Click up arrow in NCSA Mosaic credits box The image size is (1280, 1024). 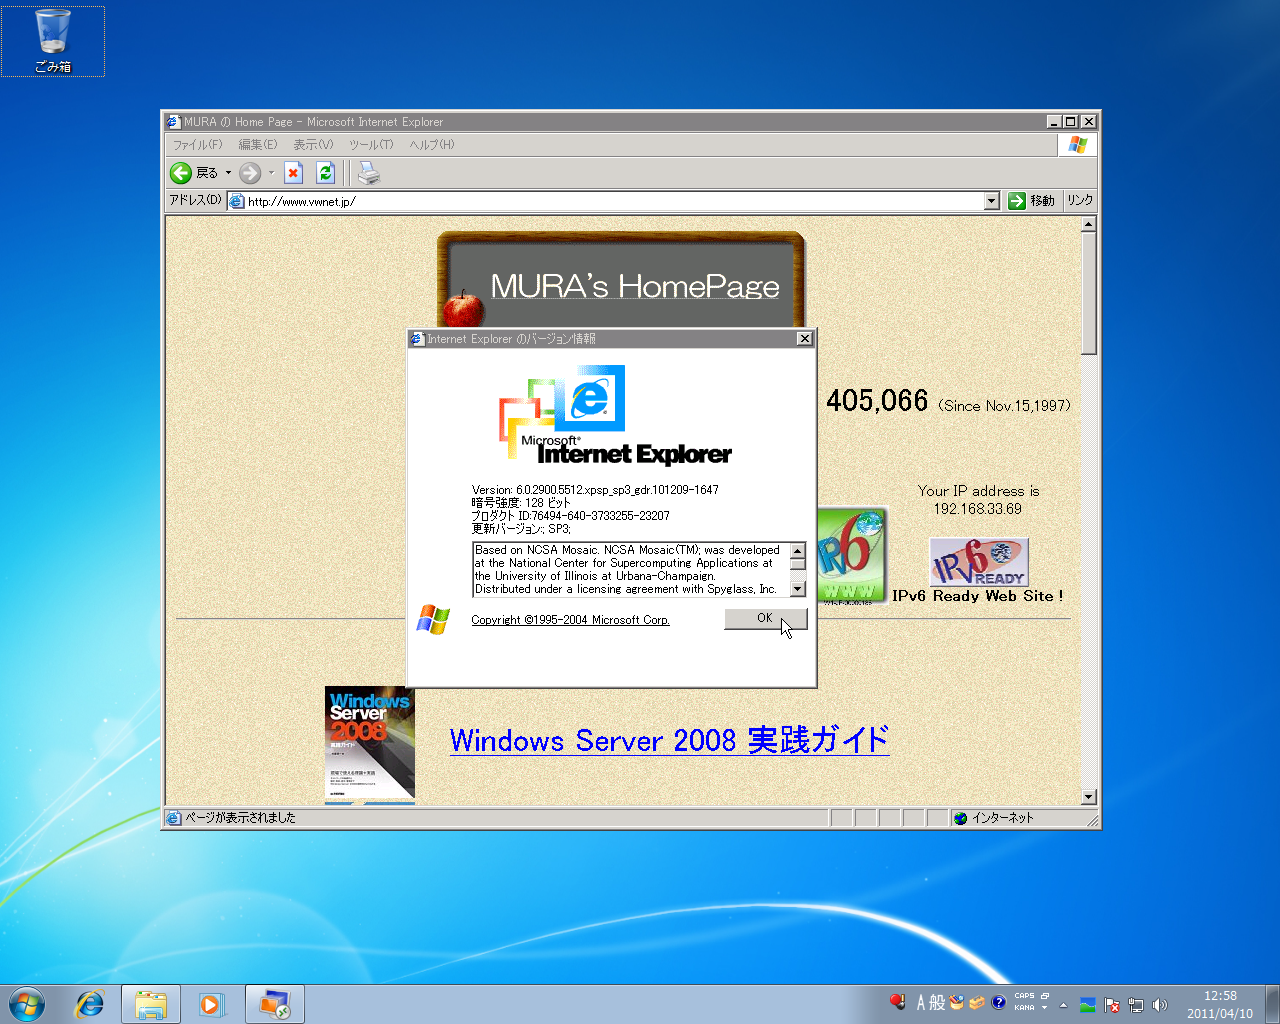point(797,551)
